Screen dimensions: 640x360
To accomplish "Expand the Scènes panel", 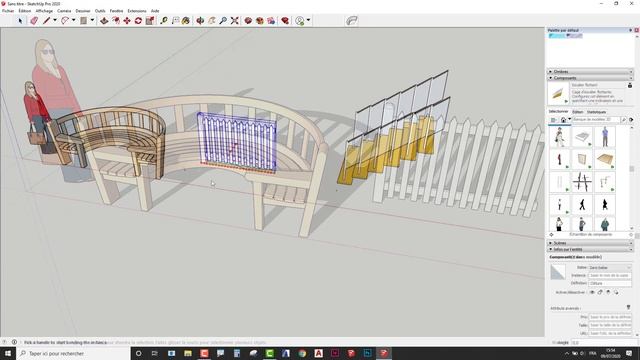I will click(590, 243).
